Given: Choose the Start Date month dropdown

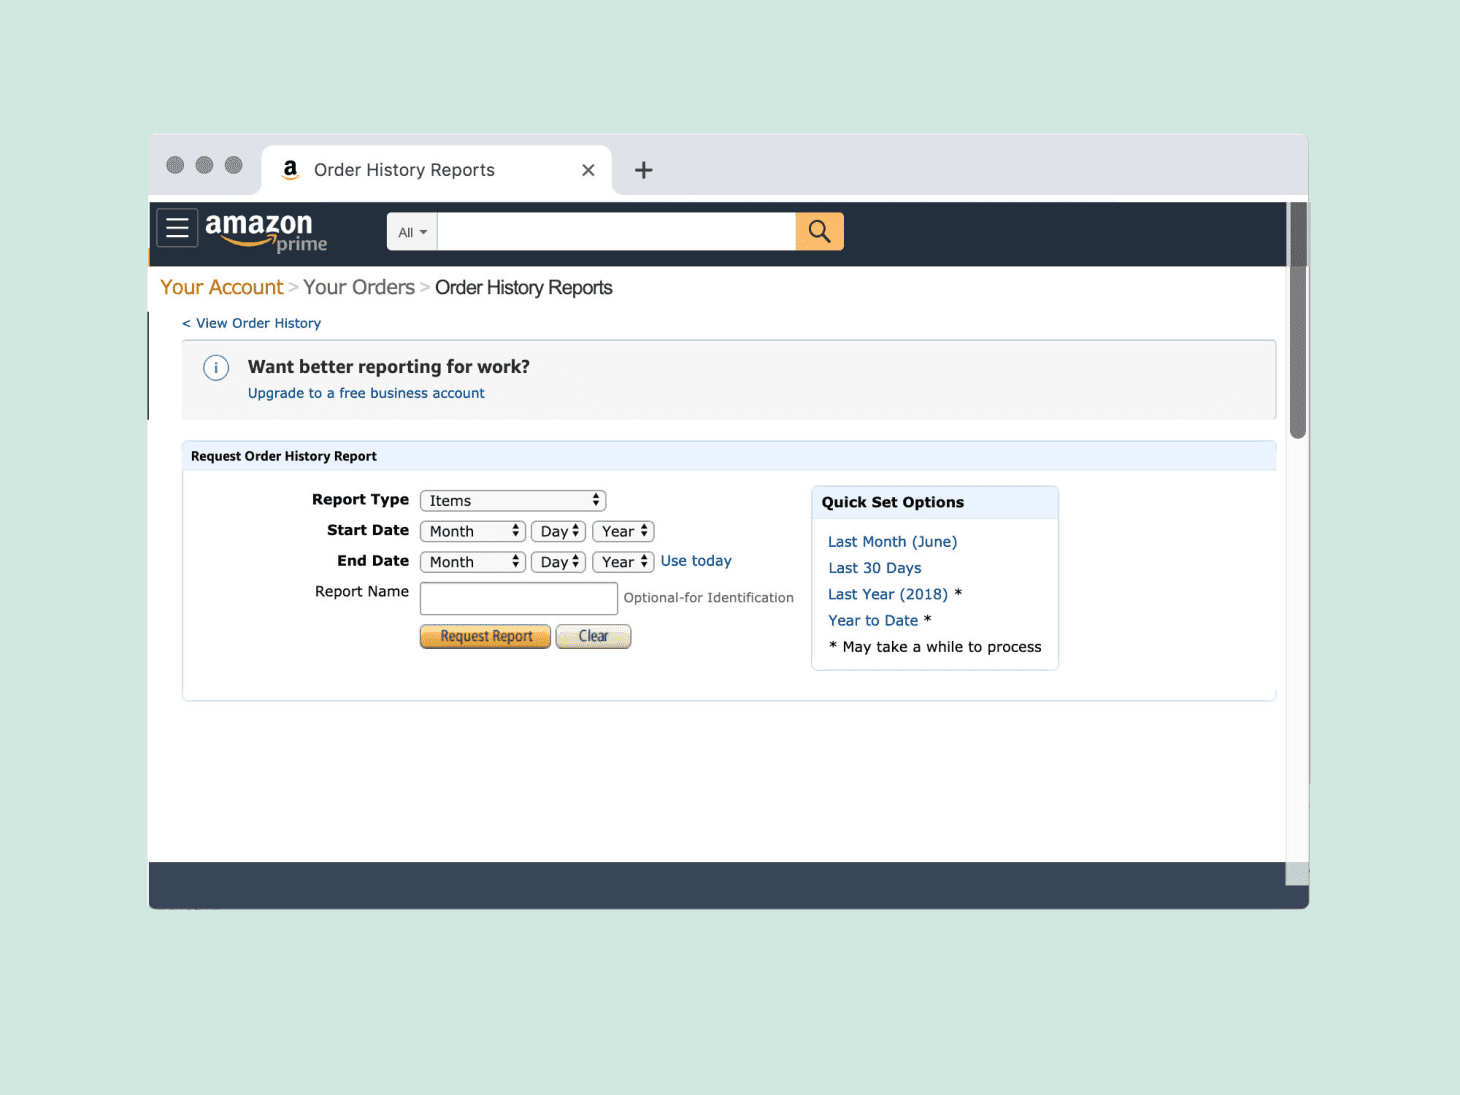Looking at the screenshot, I should 472,532.
